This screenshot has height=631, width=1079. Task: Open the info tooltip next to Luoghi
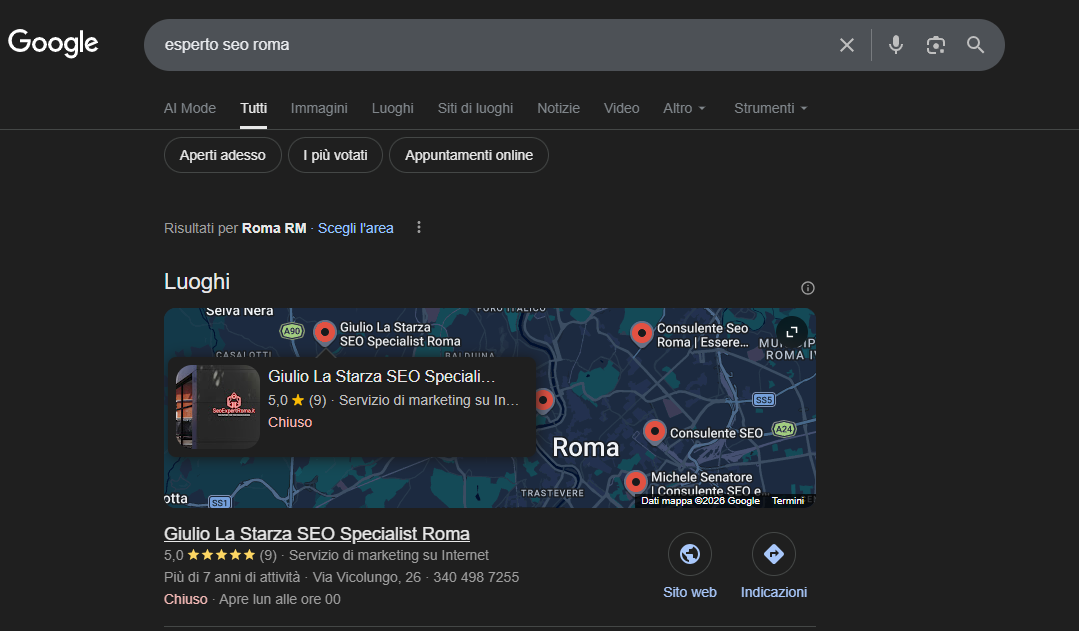pyautogui.click(x=807, y=287)
